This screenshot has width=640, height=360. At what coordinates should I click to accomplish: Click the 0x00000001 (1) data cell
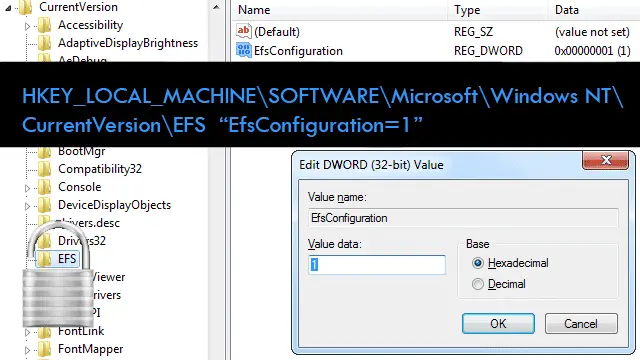click(592, 51)
